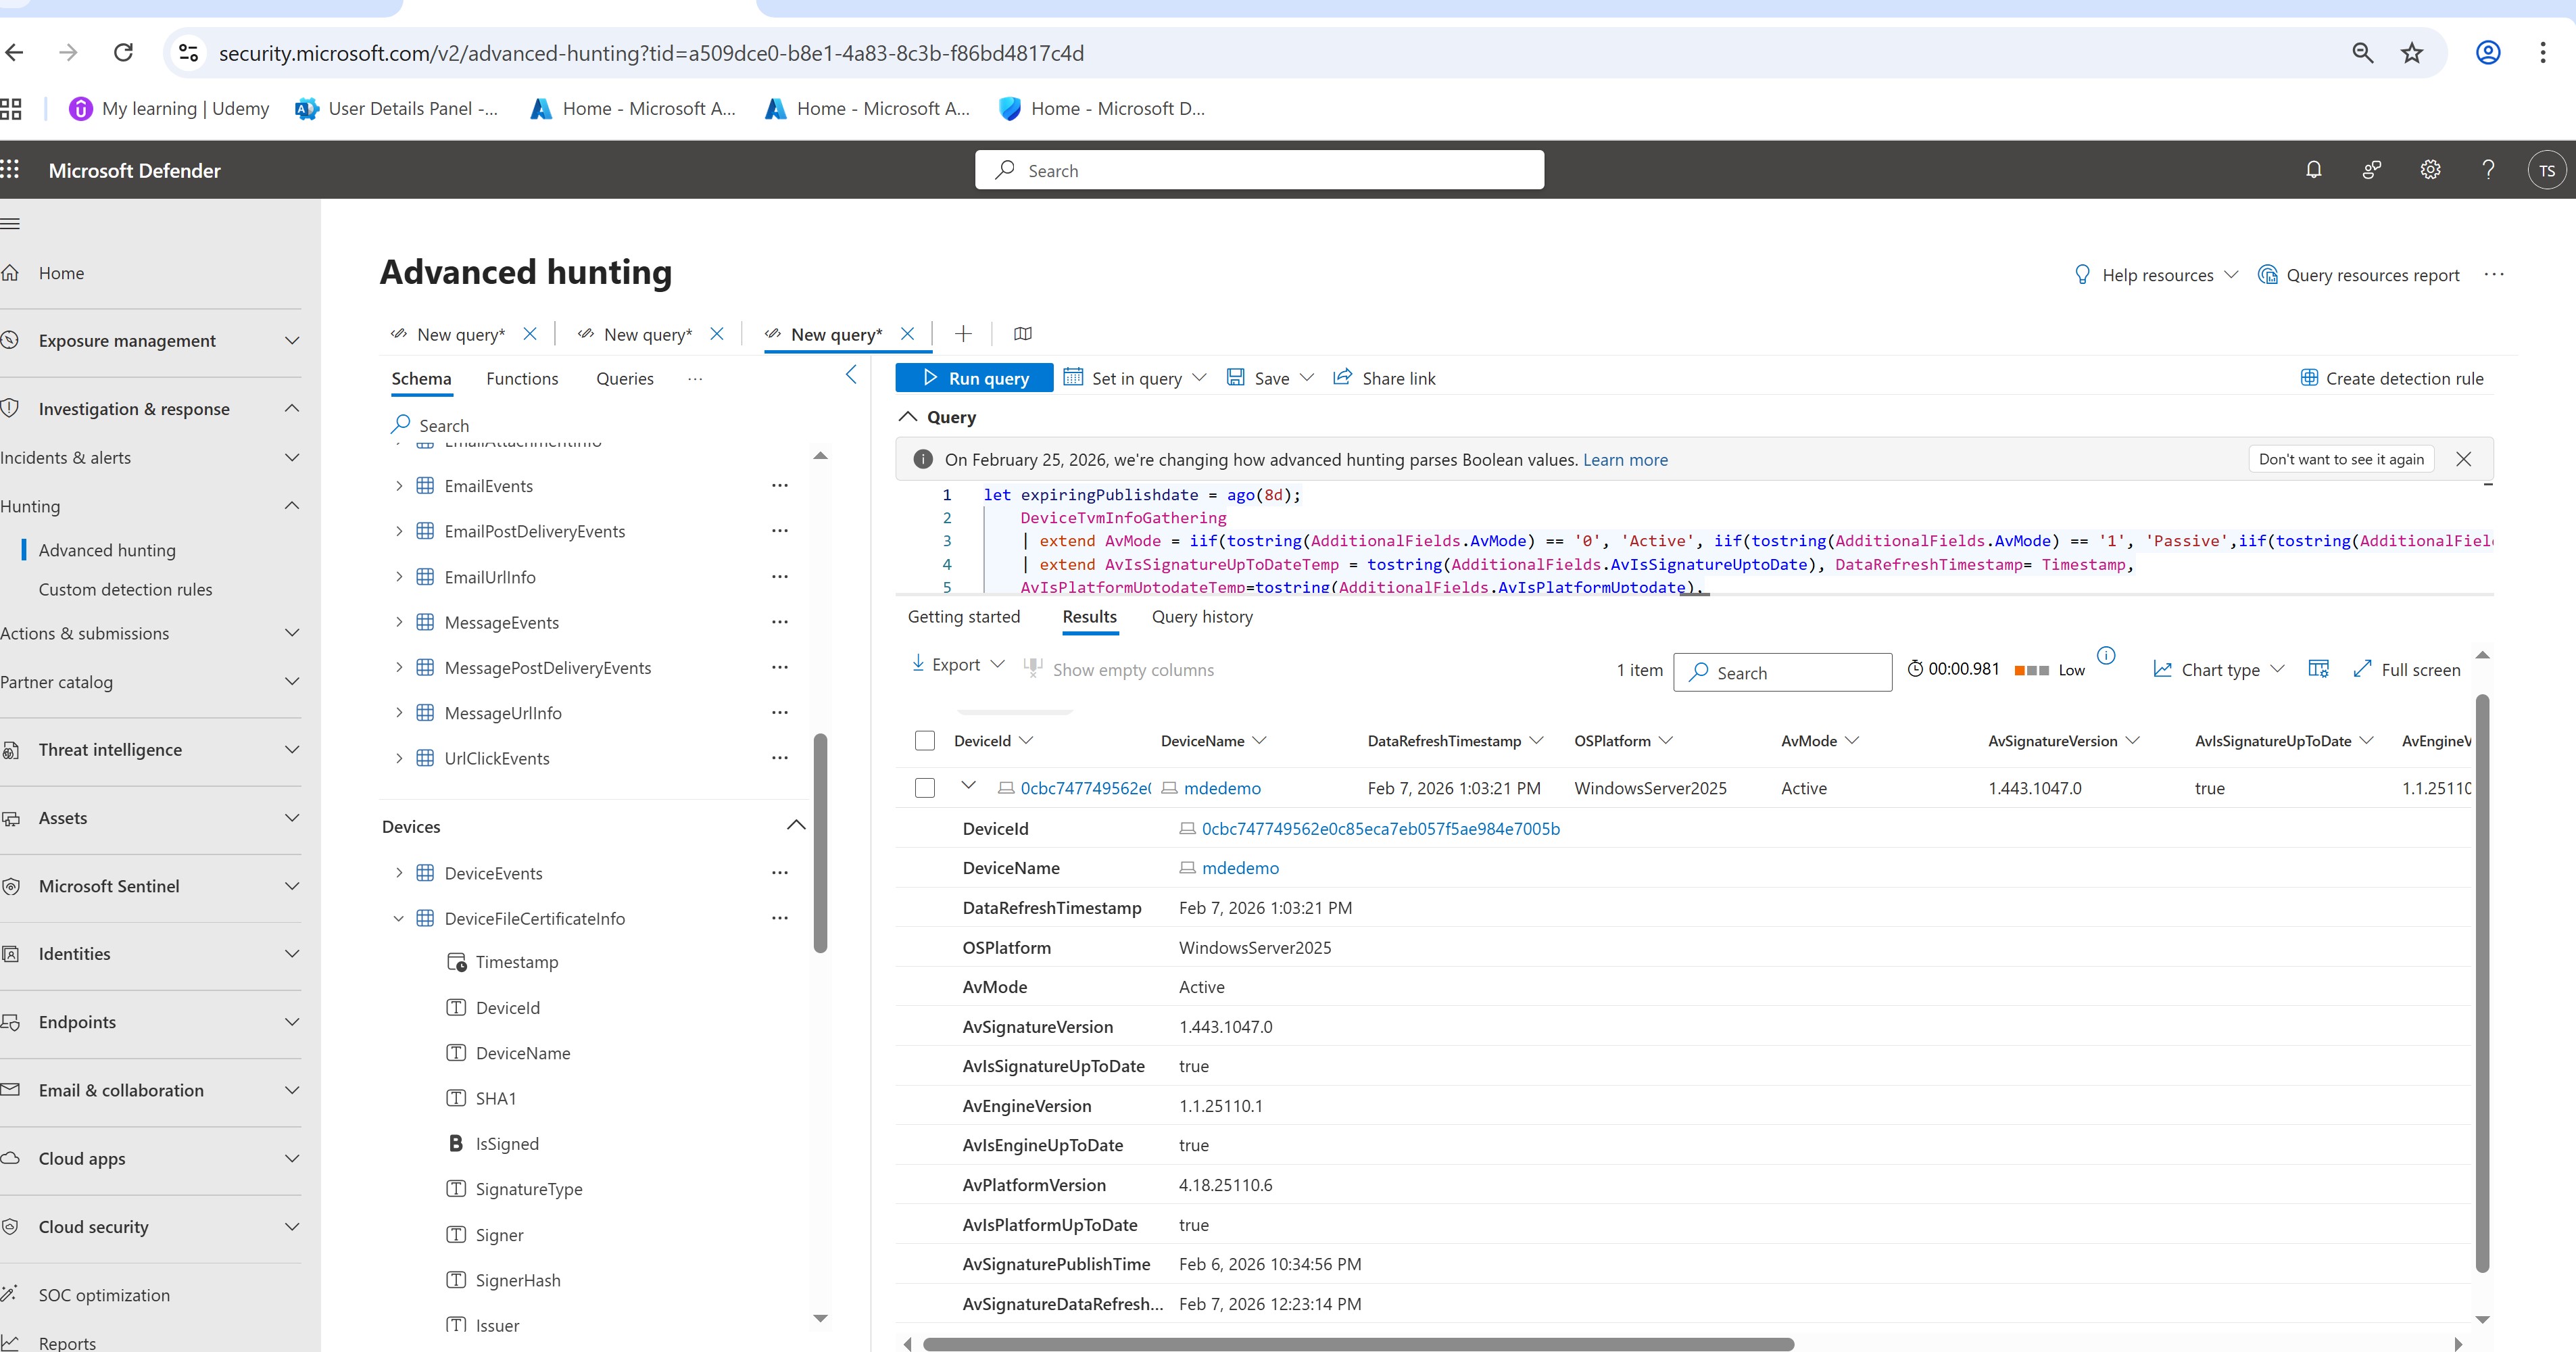Switch to the Functions tab
The width and height of the screenshot is (2576, 1352).
pos(522,379)
